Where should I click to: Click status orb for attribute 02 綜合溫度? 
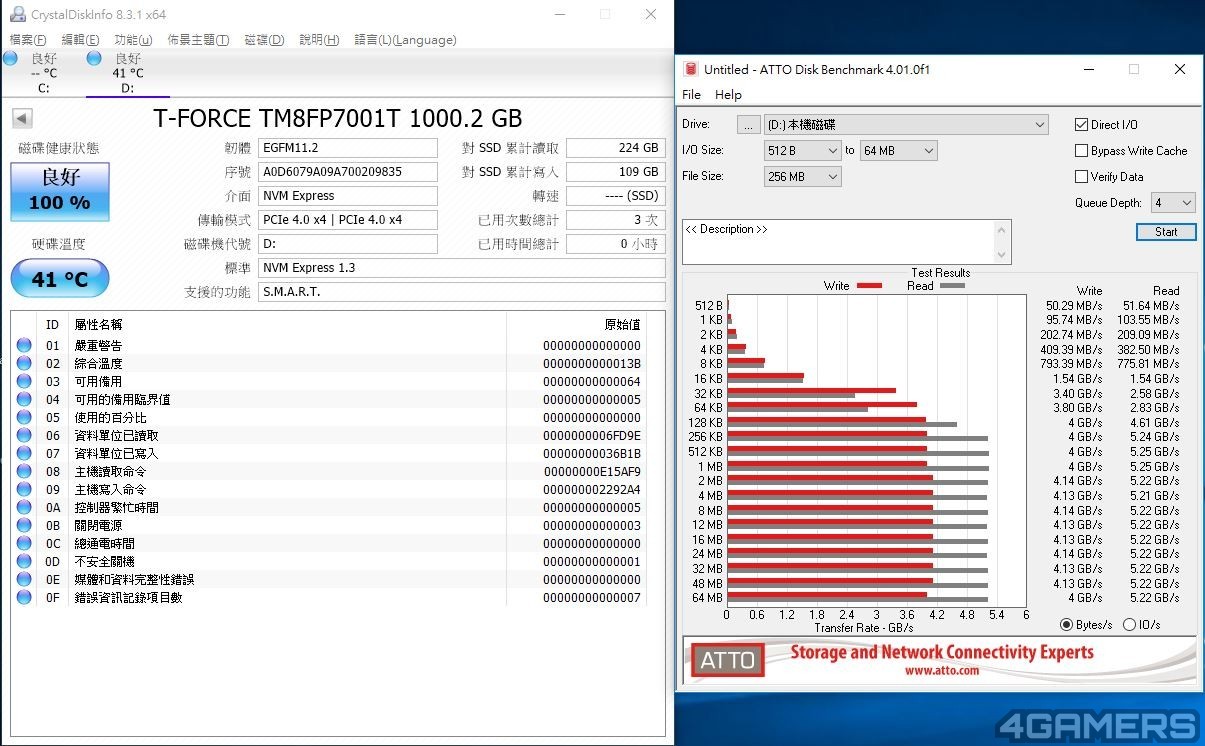tap(24, 364)
